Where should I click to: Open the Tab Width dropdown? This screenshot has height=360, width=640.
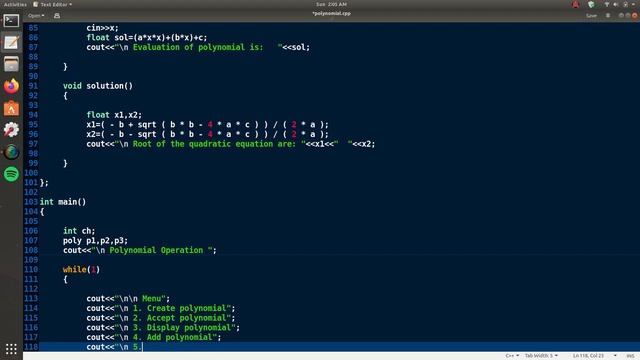point(541,356)
